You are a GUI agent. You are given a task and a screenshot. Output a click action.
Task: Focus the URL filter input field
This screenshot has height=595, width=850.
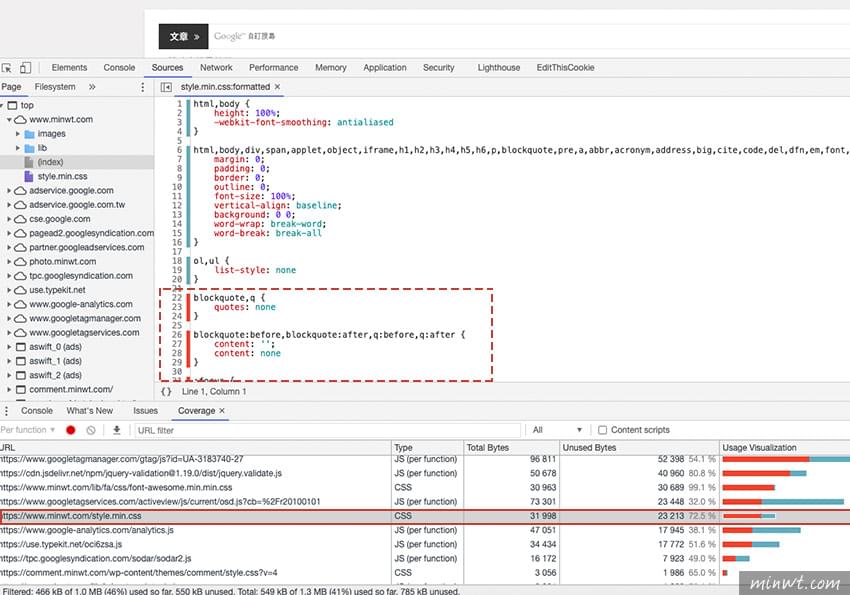[x=327, y=430]
